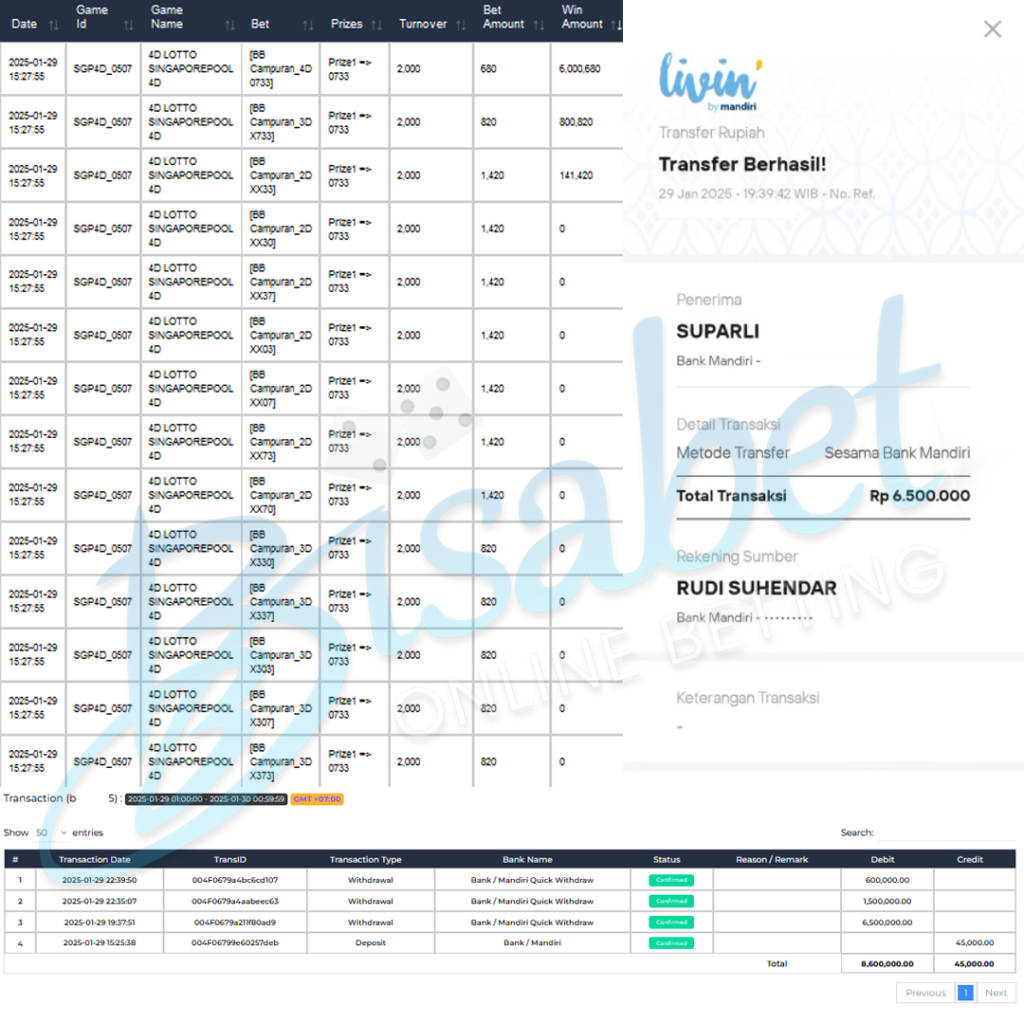
Task: Select page 1 in pagination
Action: (965, 993)
